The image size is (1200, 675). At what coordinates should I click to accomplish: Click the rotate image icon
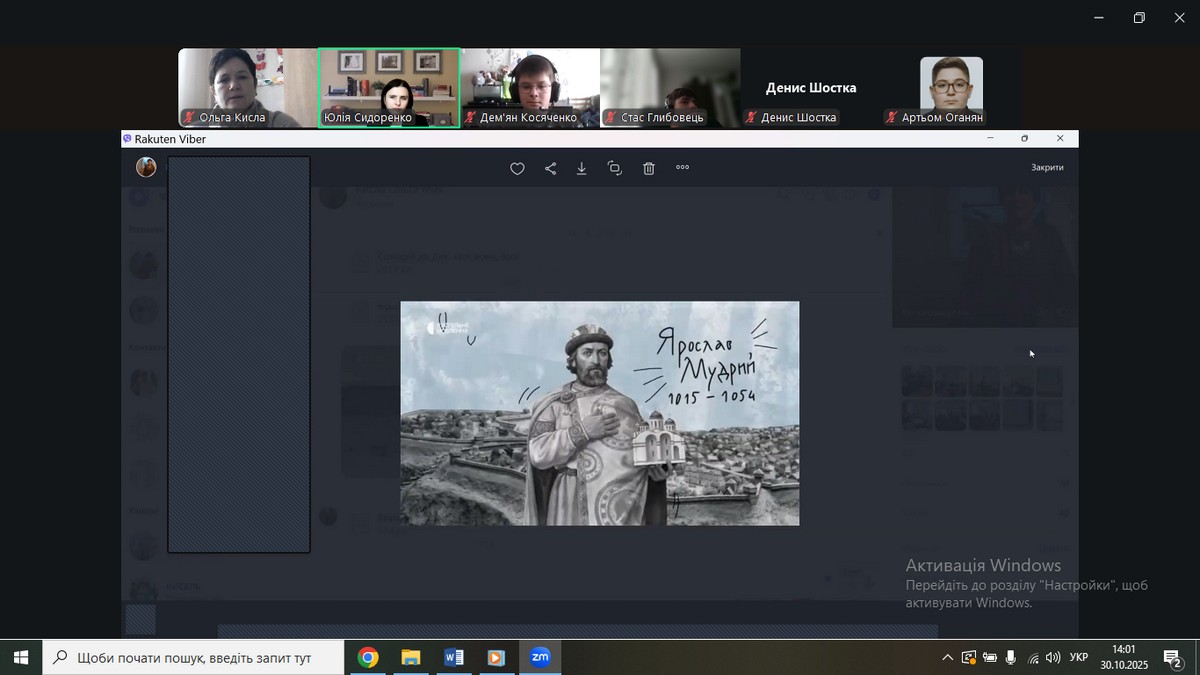click(615, 169)
